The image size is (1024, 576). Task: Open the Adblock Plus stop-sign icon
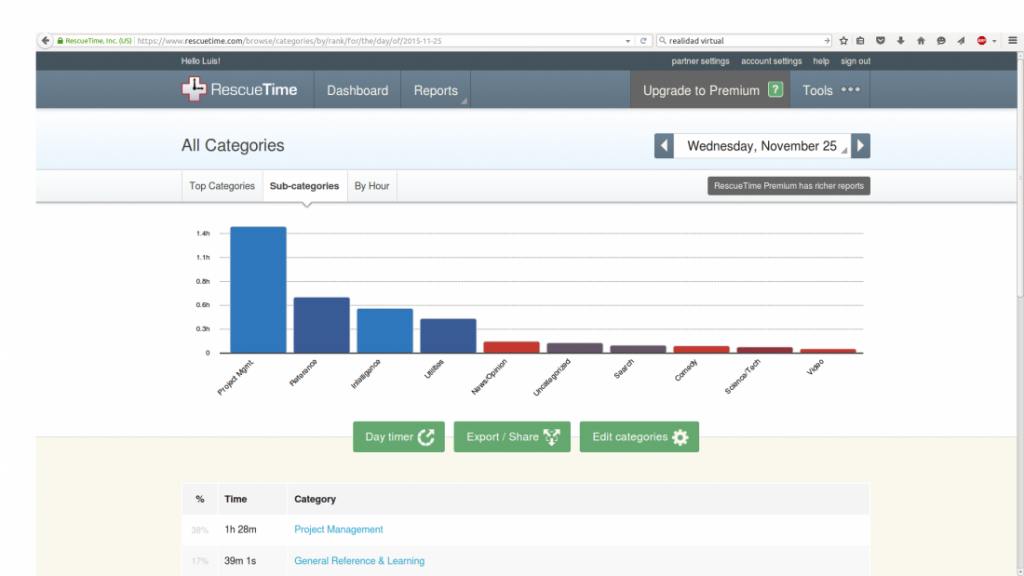click(982, 40)
